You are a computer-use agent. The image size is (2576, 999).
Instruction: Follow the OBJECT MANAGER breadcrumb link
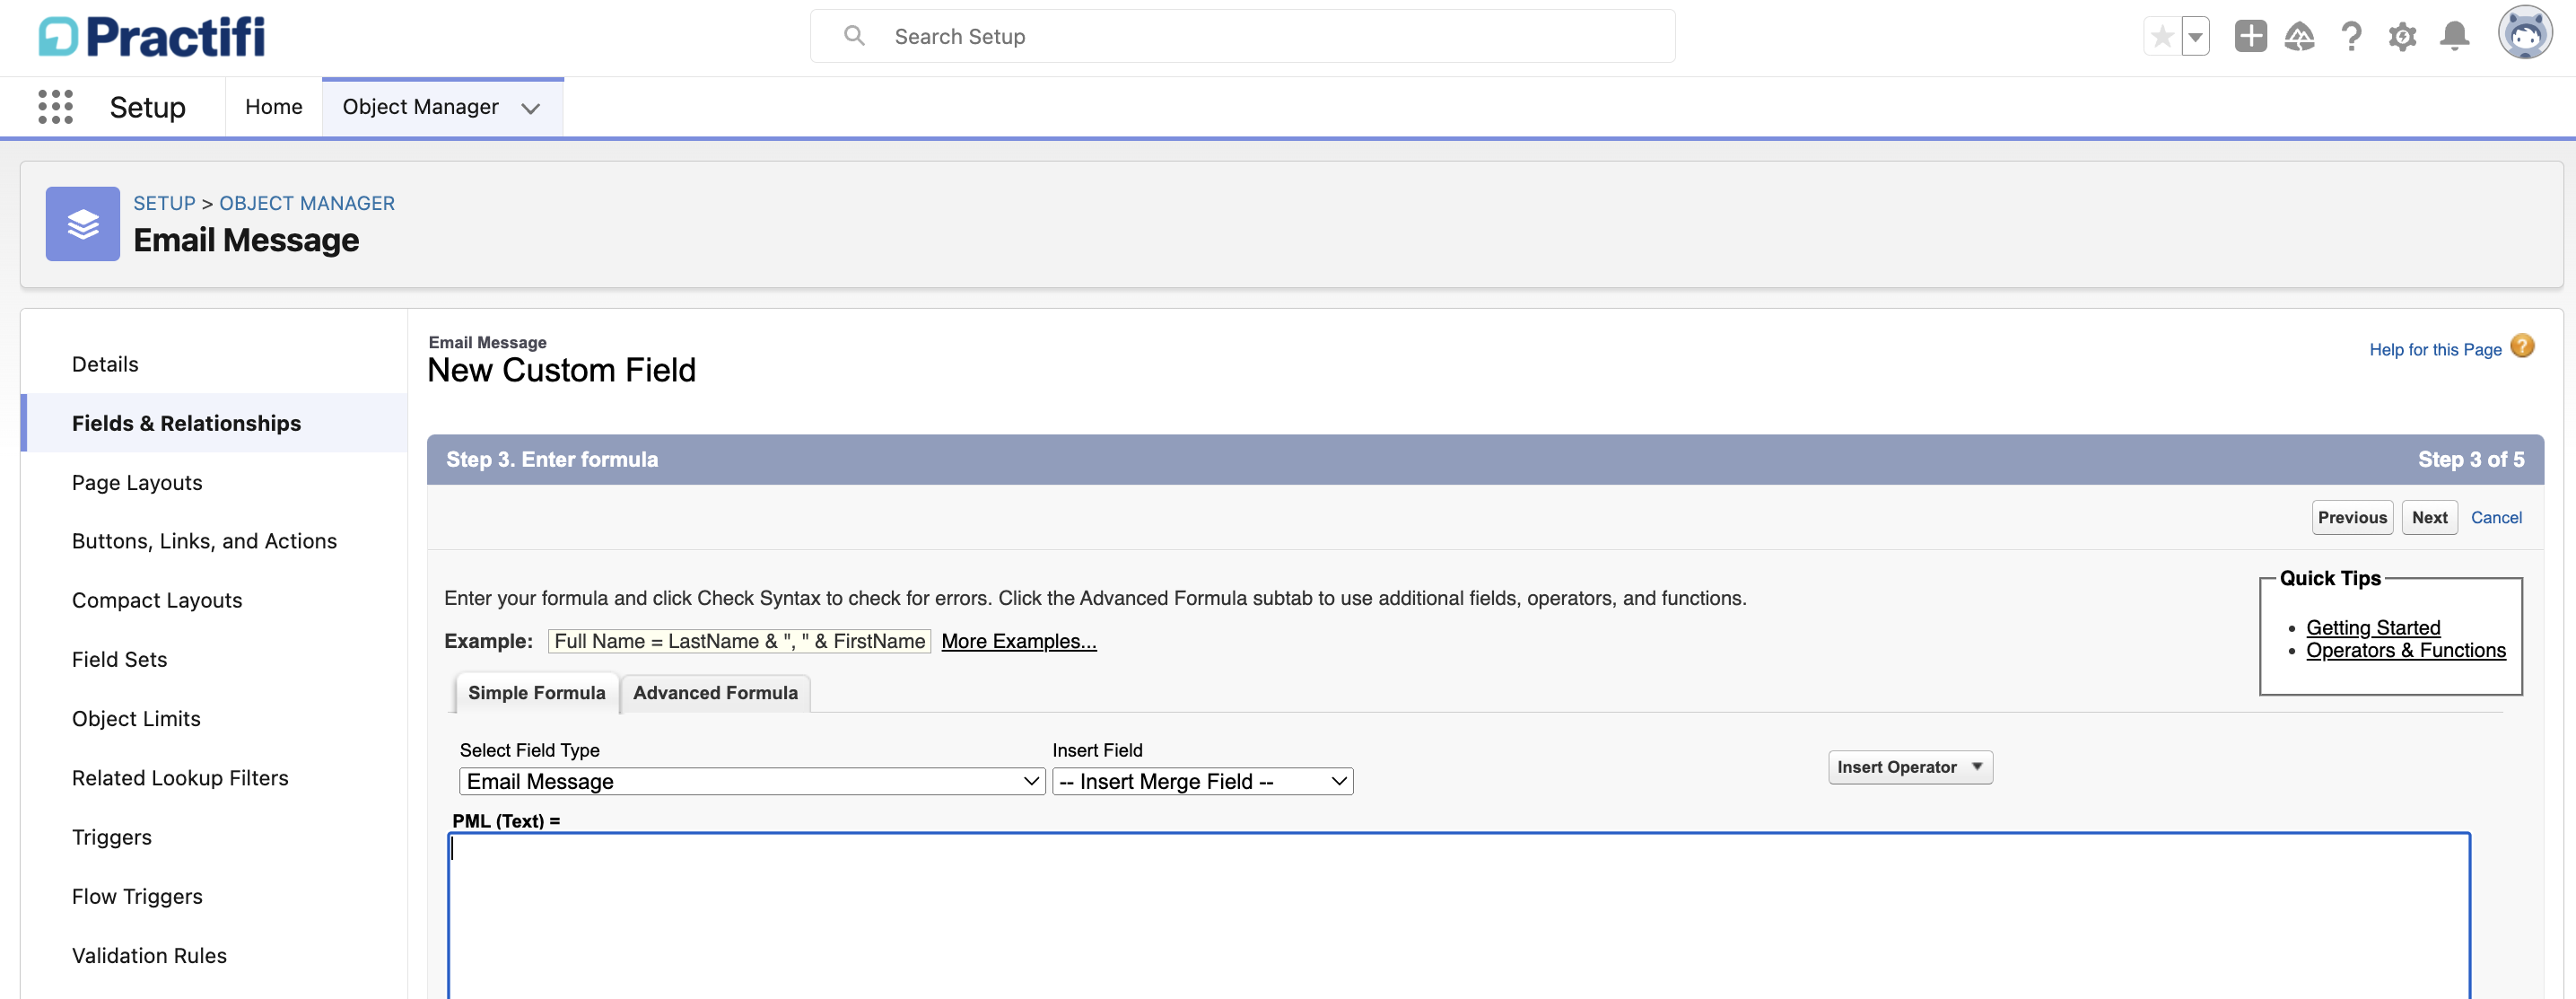(307, 203)
